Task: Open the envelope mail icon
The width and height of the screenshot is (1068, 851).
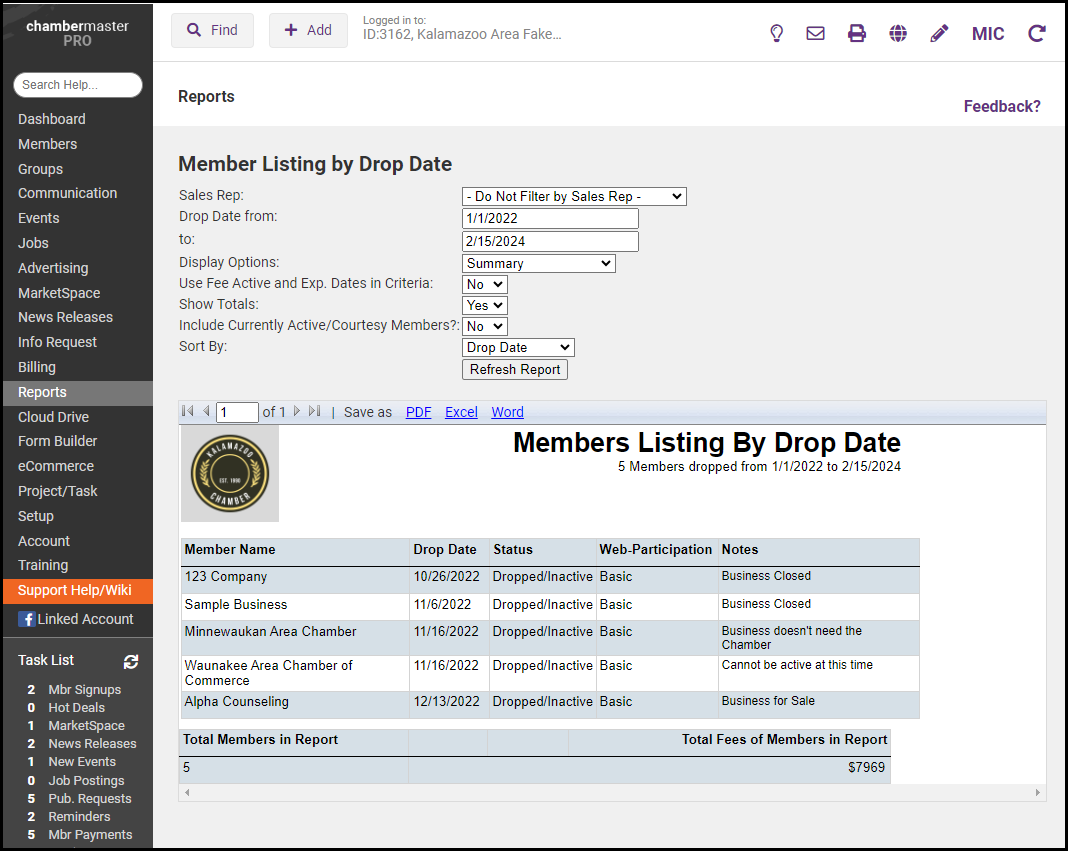Action: point(815,33)
